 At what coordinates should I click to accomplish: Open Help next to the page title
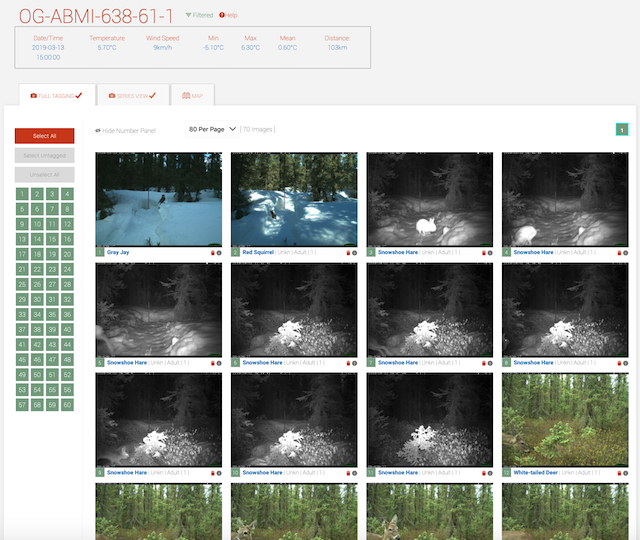[x=228, y=15]
